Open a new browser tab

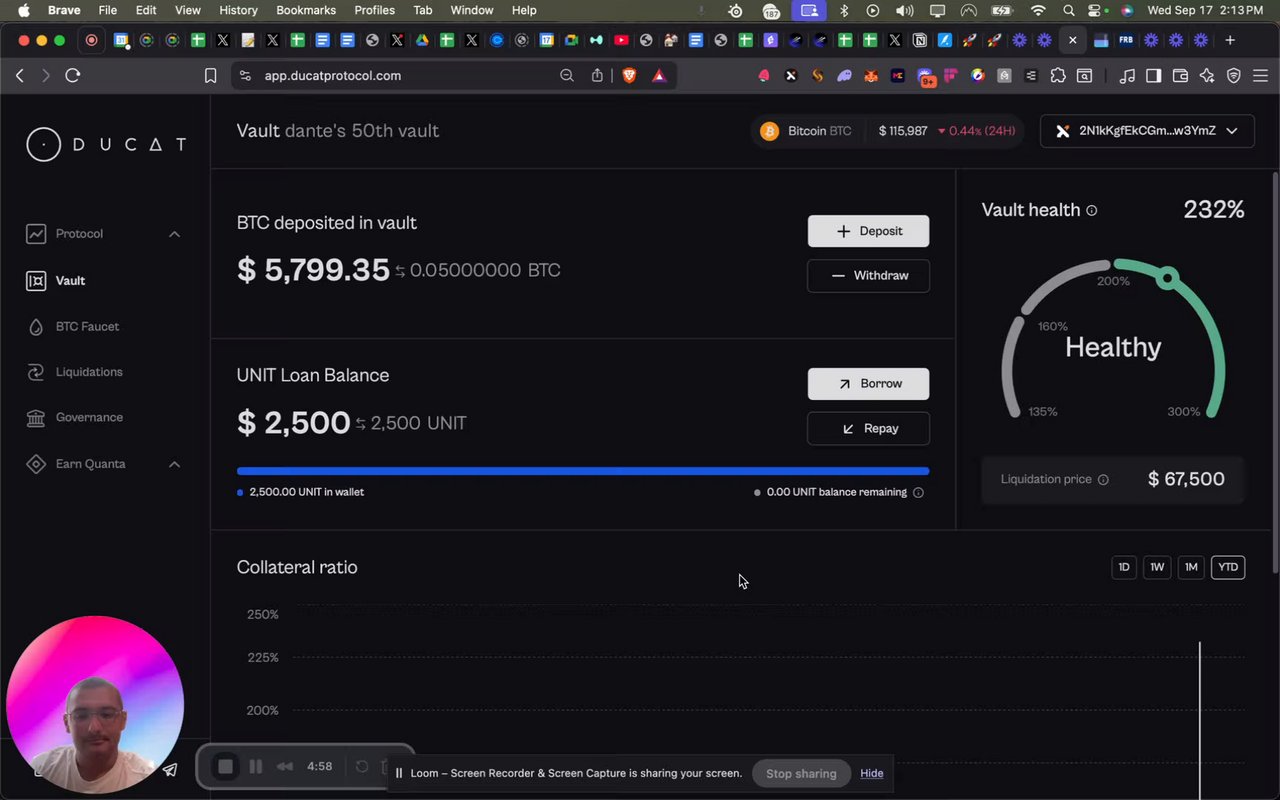pyautogui.click(x=1230, y=40)
